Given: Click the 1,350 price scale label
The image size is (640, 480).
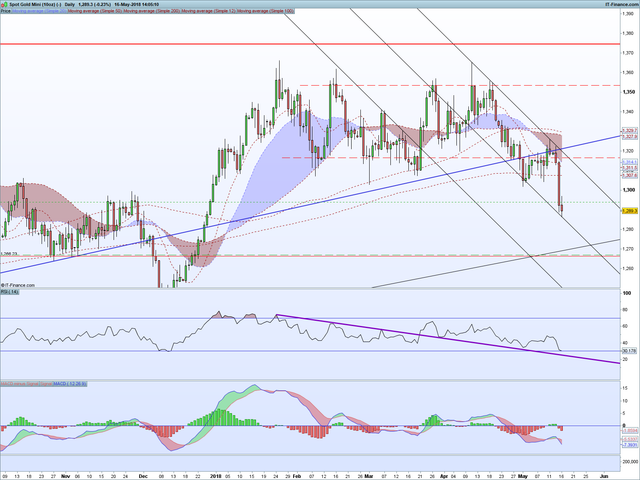Looking at the screenshot, I should coord(629,92).
